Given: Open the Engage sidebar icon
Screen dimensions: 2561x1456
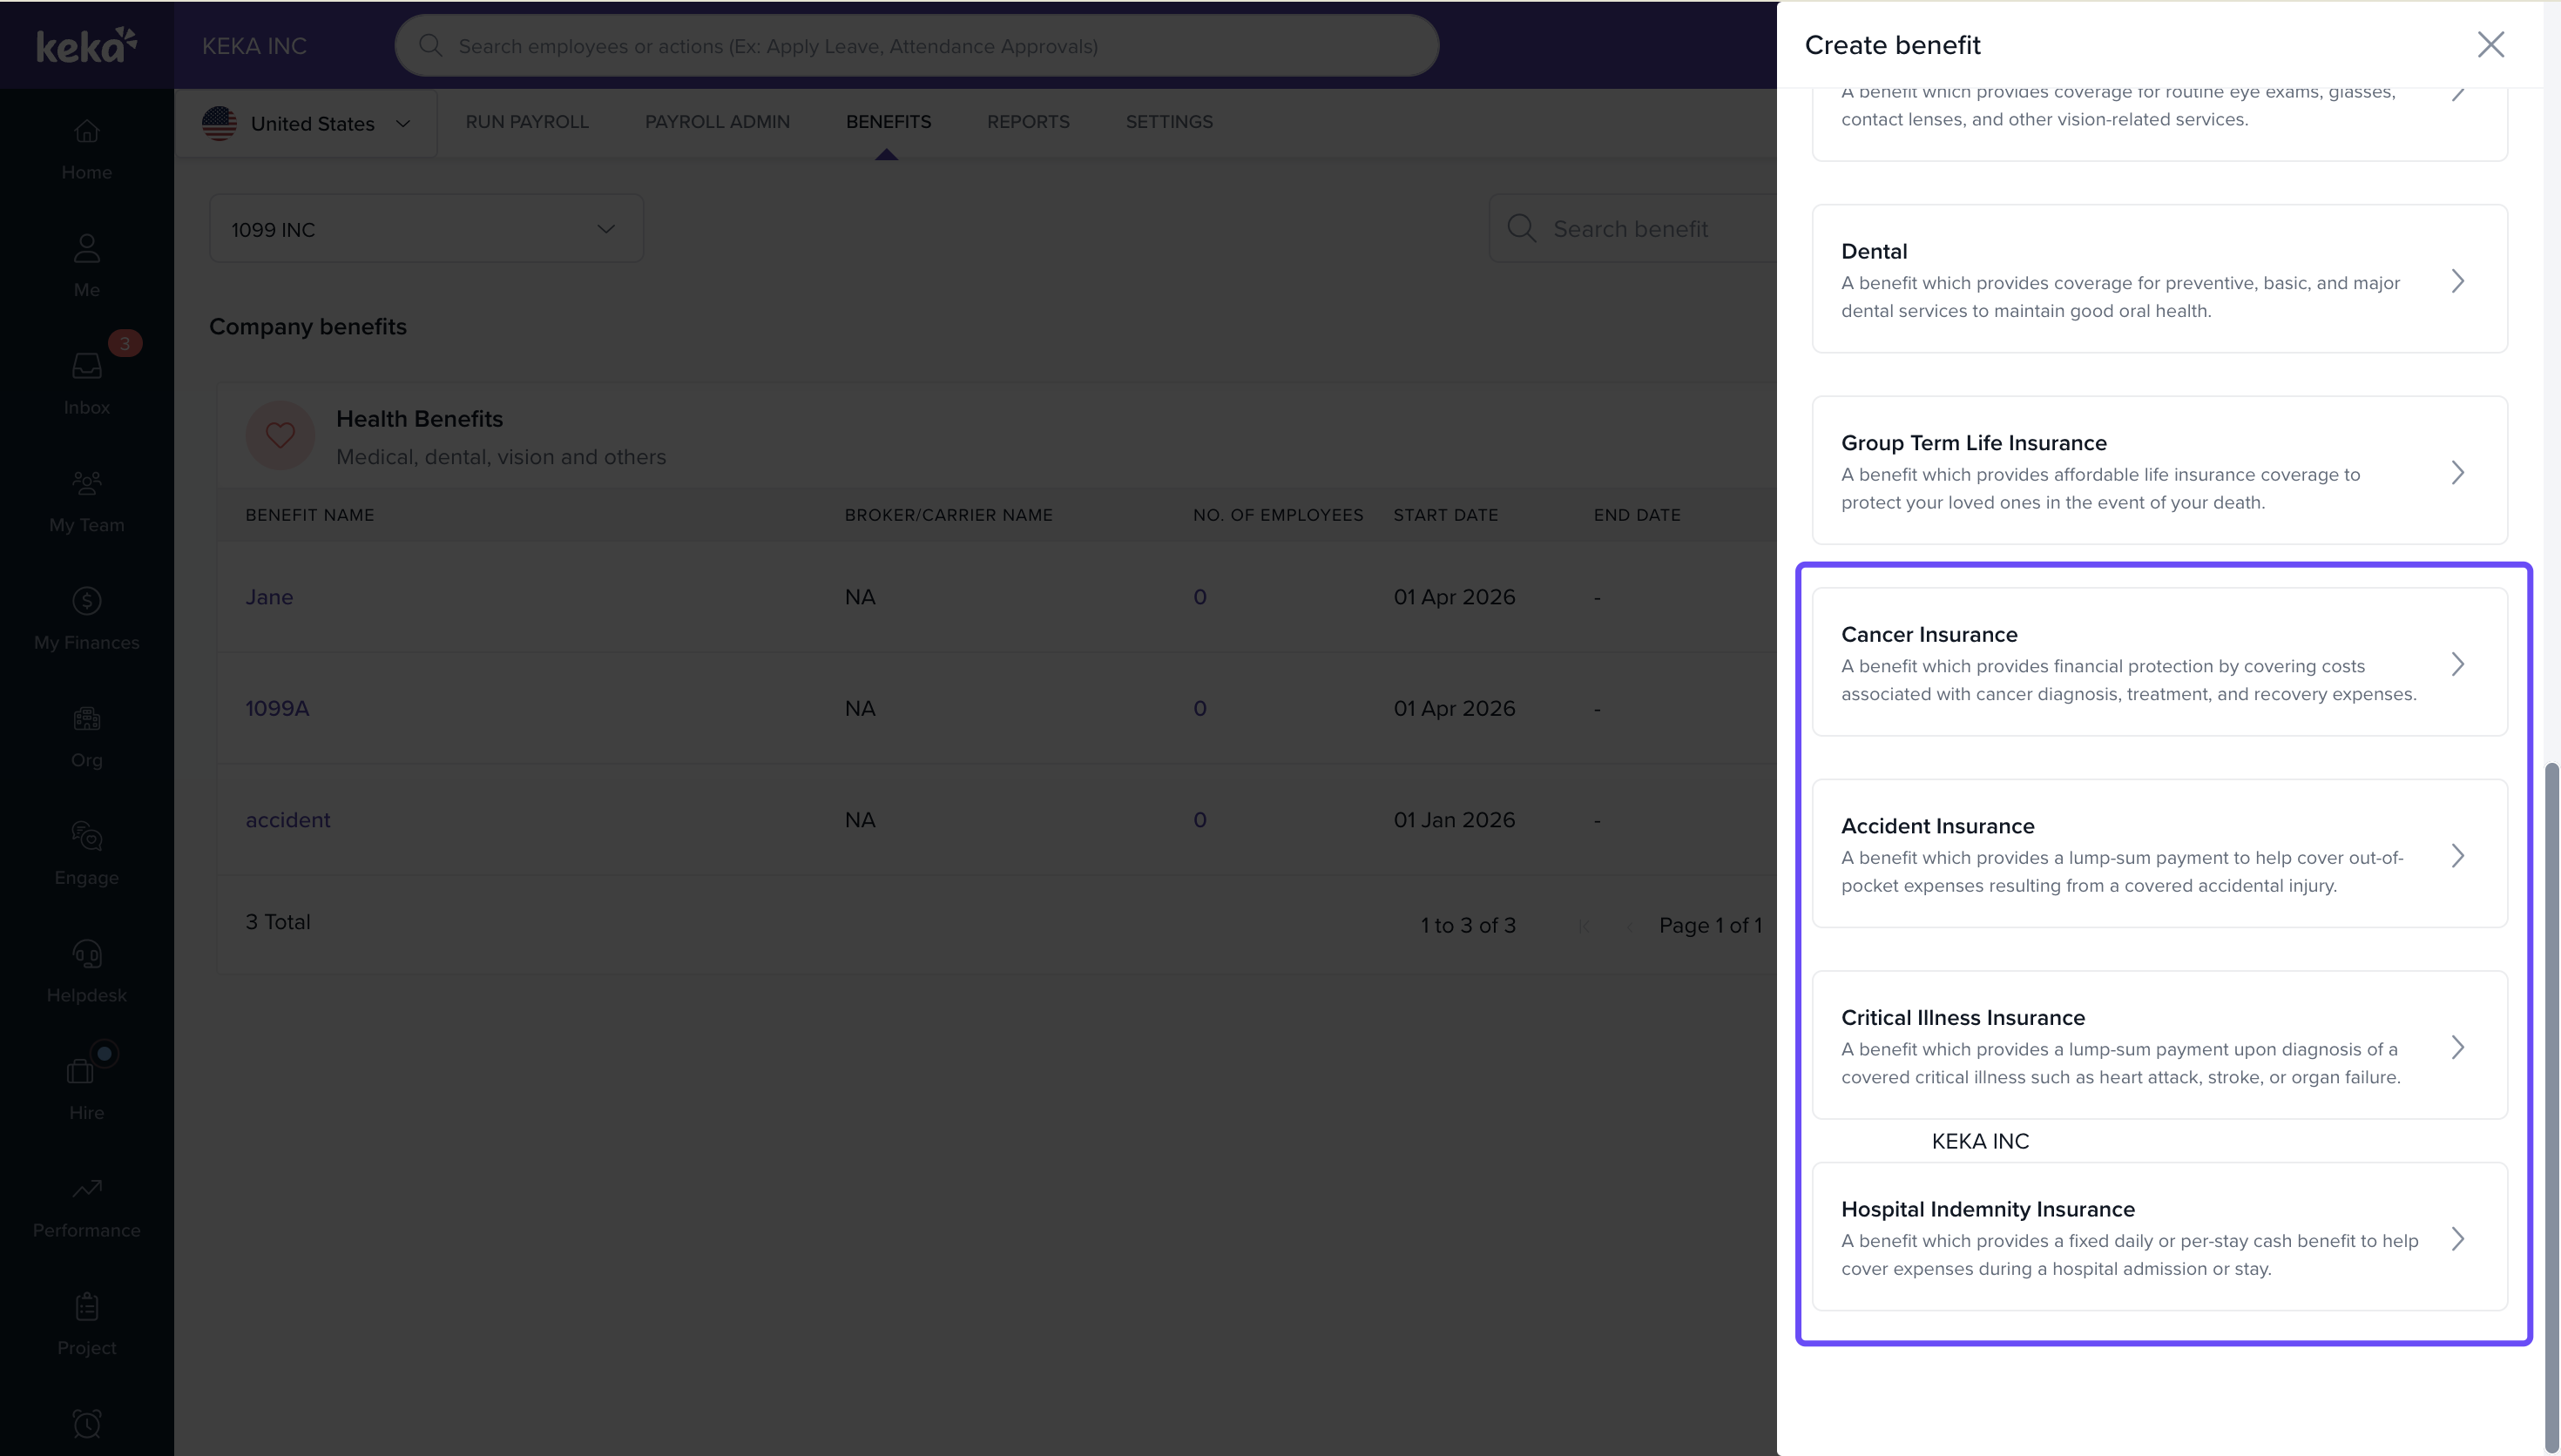Looking at the screenshot, I should pos(87,836).
